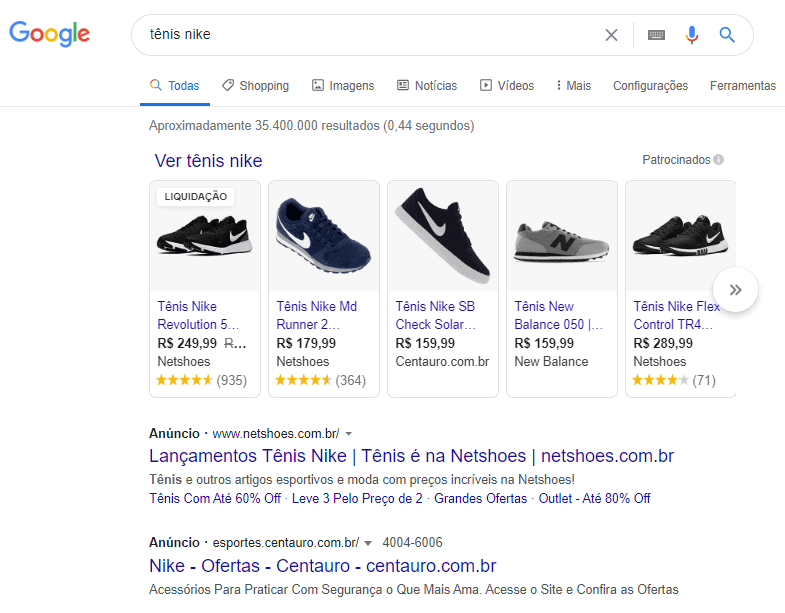Screen dimensions: 785x613
Task: Open the Google logo homepage link
Action: pyautogui.click(x=50, y=34)
